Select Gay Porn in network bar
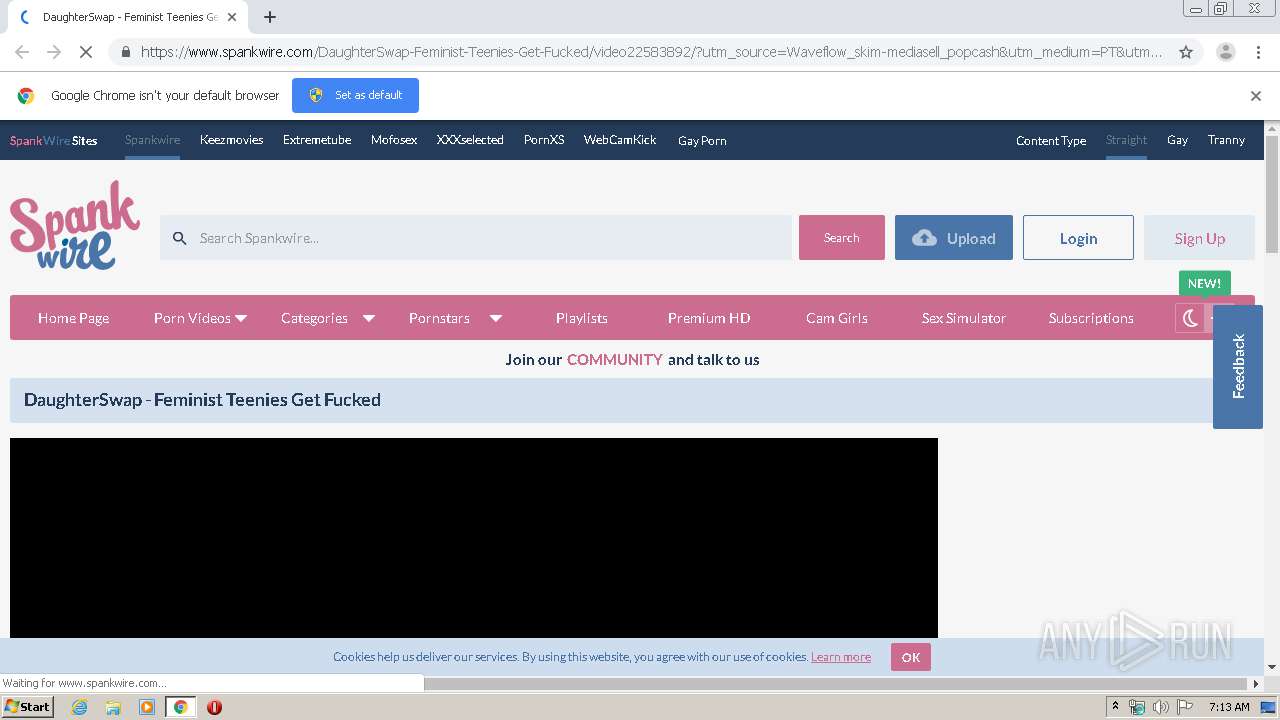This screenshot has width=1280, height=720. (x=702, y=141)
